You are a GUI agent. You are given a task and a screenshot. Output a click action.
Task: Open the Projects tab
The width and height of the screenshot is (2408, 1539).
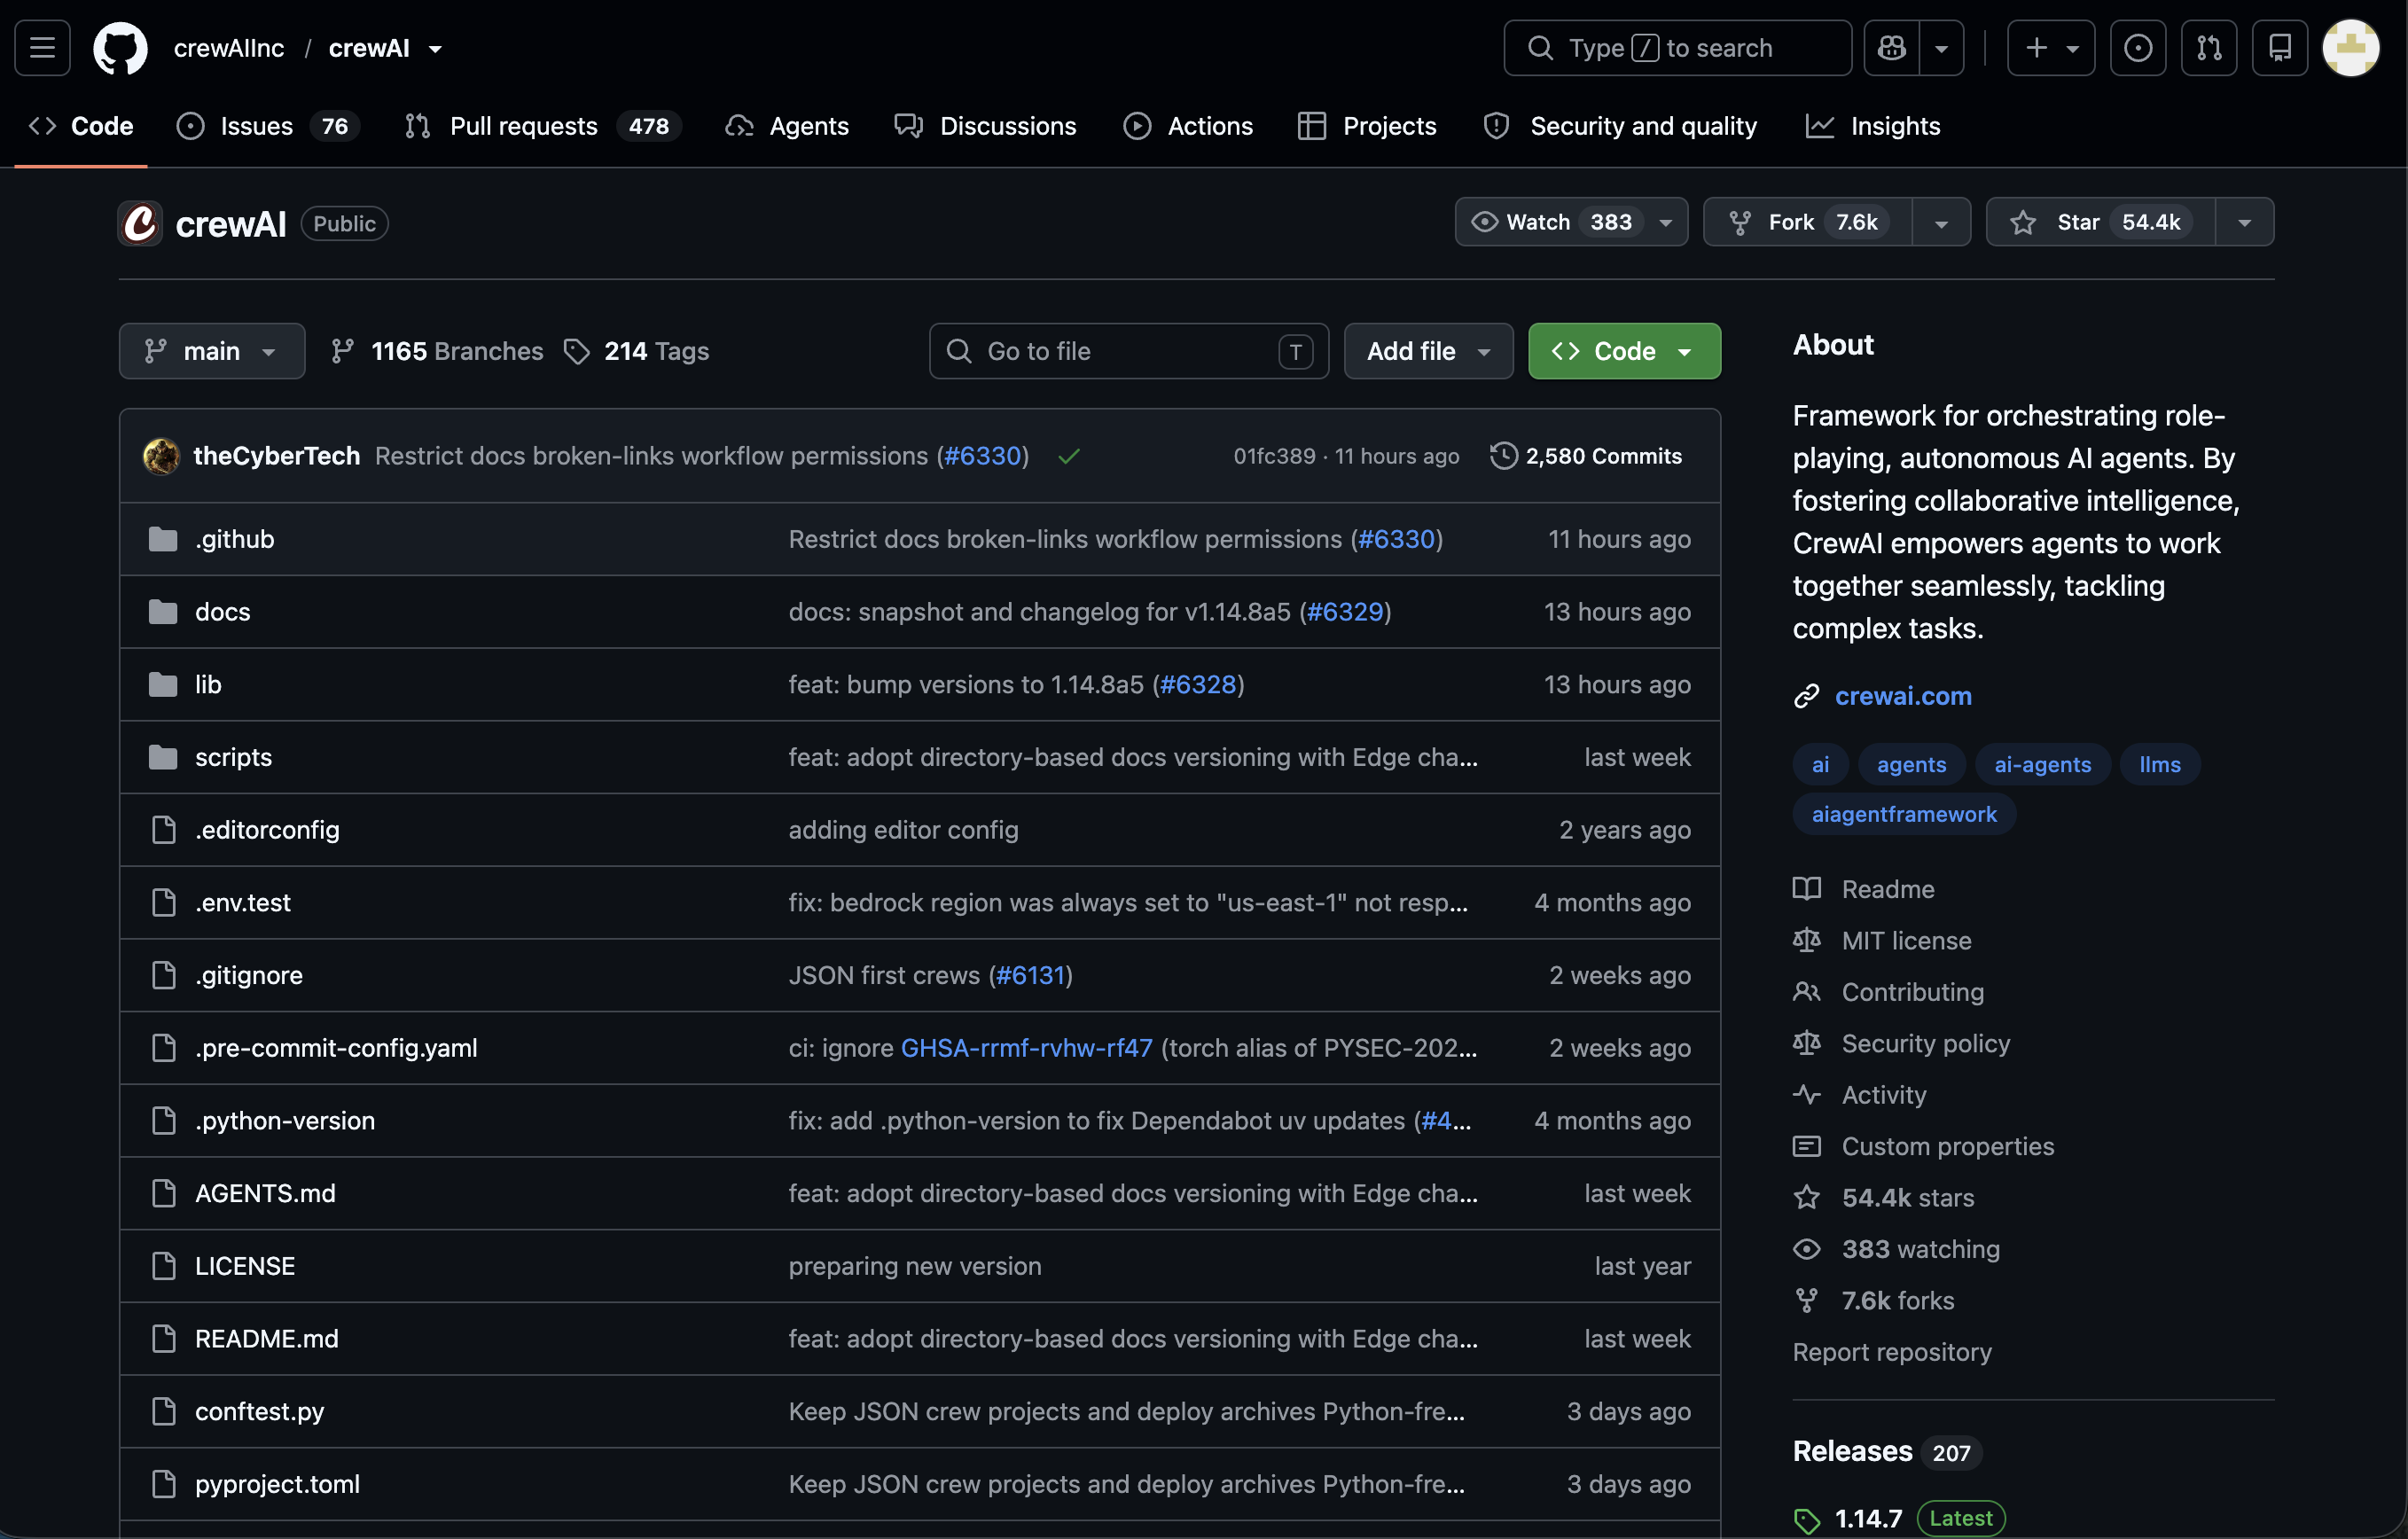coord(1367,126)
